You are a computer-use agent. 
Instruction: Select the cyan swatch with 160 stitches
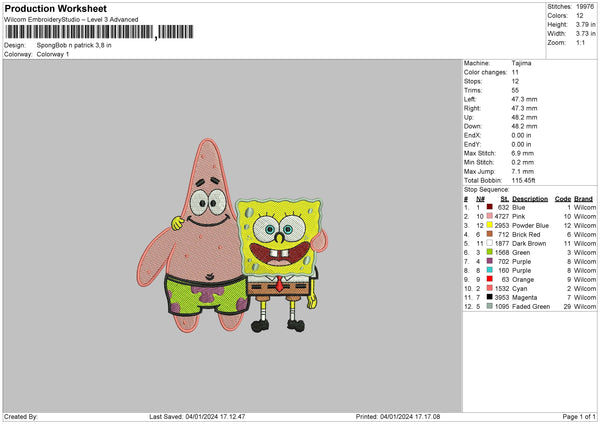[489, 270]
